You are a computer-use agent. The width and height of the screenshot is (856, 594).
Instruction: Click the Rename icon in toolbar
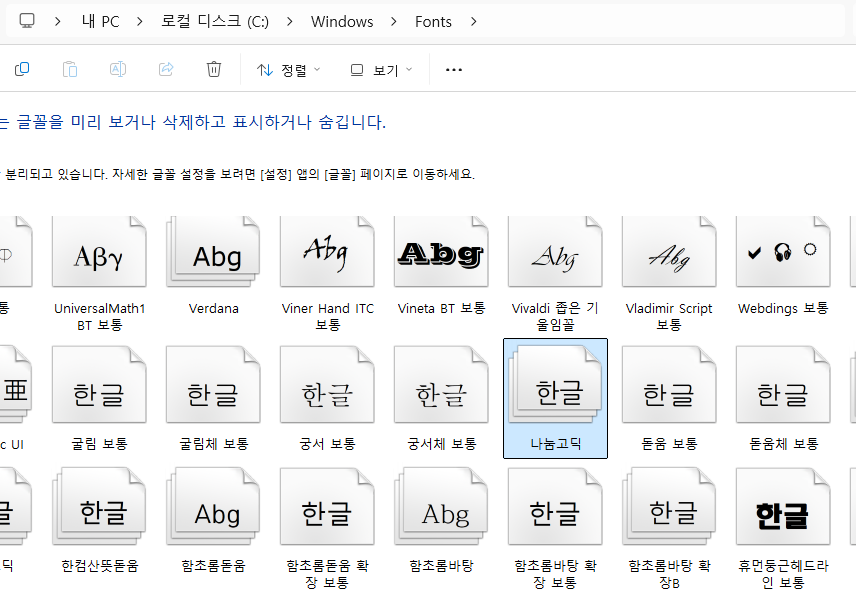tap(118, 69)
